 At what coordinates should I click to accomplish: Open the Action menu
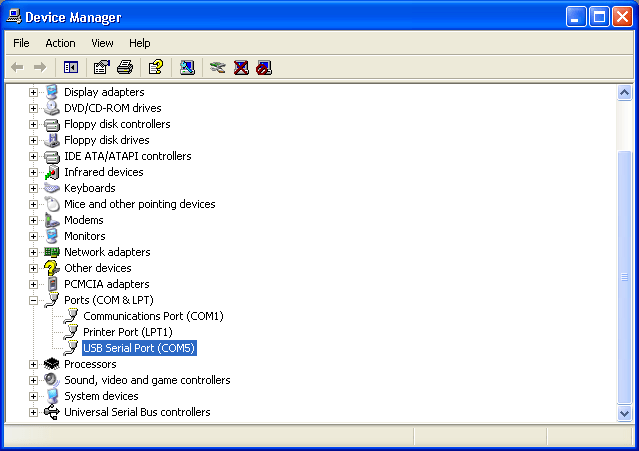[x=60, y=43]
